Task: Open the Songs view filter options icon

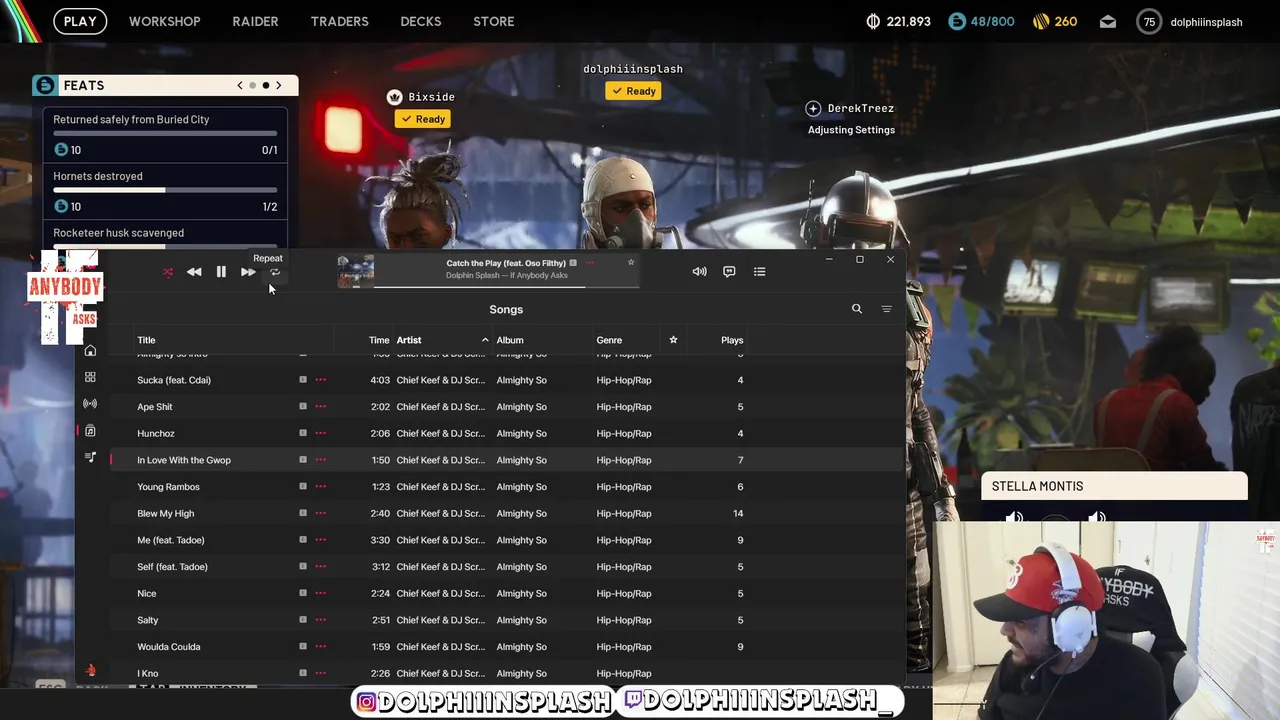Action: pos(886,309)
